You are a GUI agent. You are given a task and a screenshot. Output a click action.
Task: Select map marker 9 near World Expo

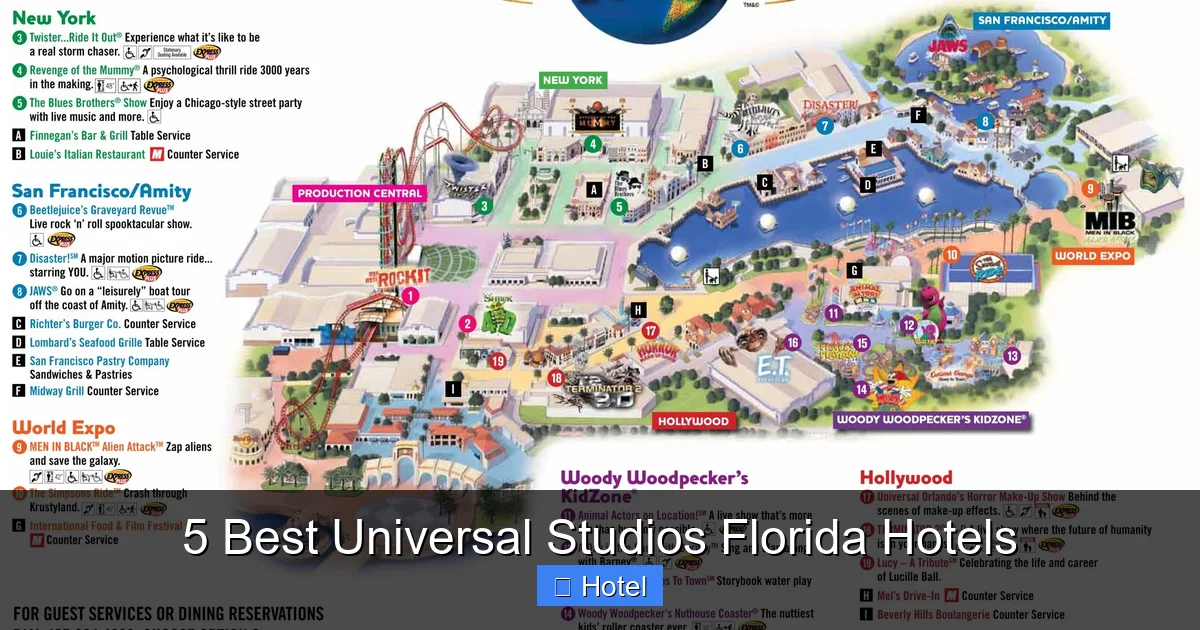click(x=1090, y=187)
